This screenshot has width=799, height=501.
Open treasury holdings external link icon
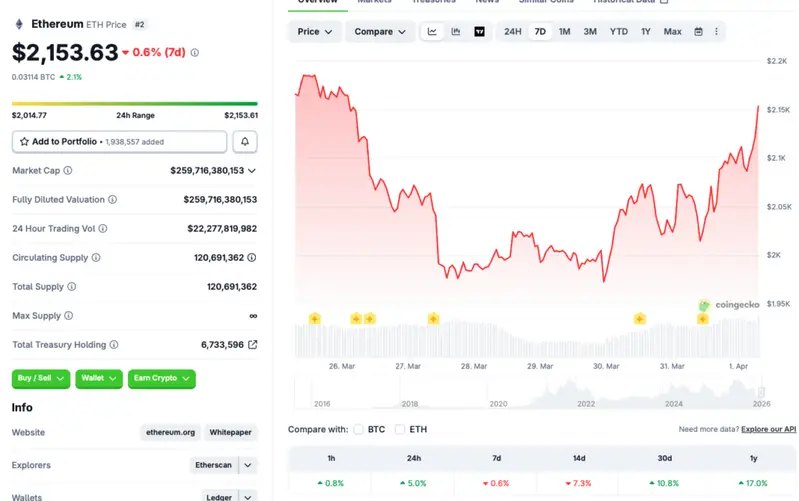252,345
